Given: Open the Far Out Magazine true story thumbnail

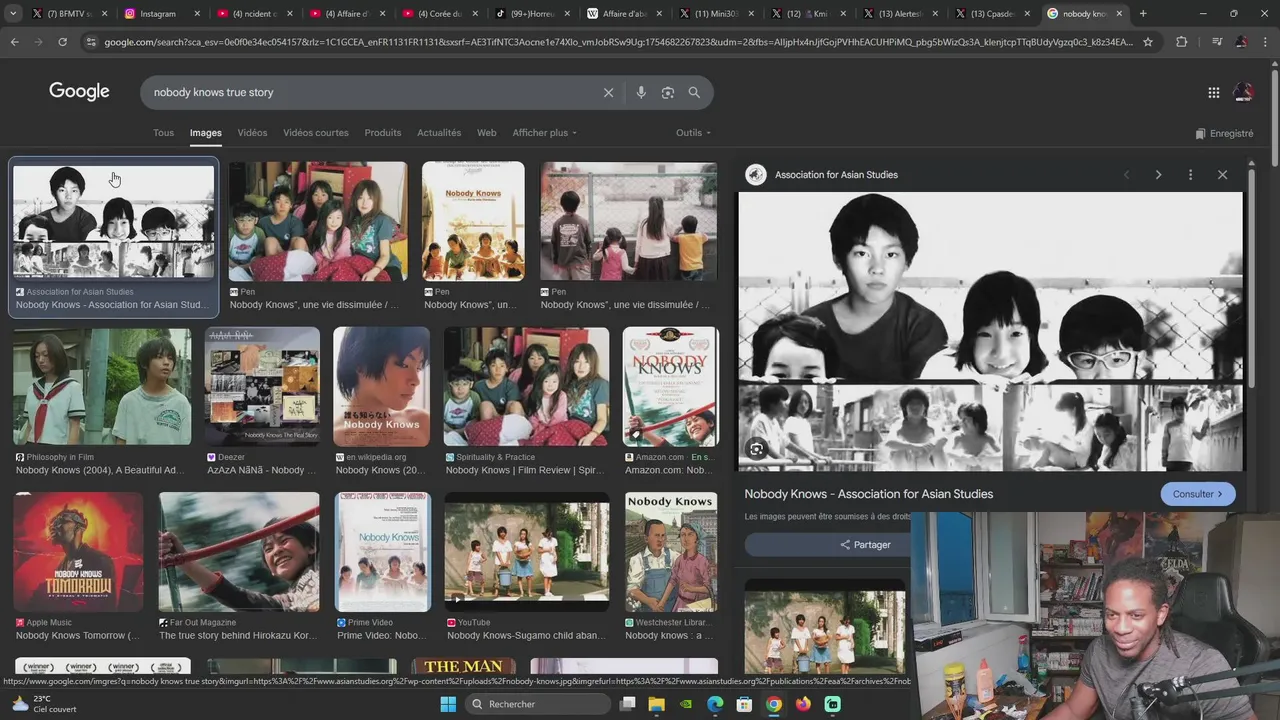Looking at the screenshot, I should tap(239, 552).
